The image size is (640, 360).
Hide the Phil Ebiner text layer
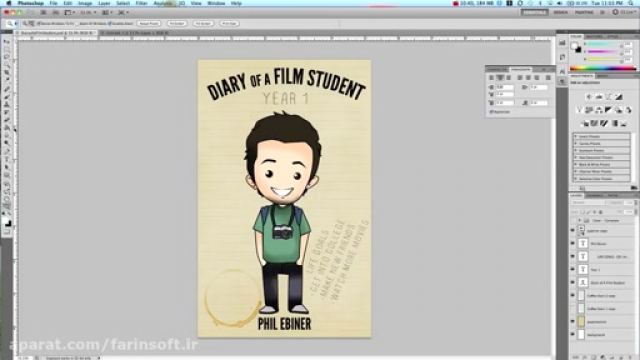click(573, 243)
